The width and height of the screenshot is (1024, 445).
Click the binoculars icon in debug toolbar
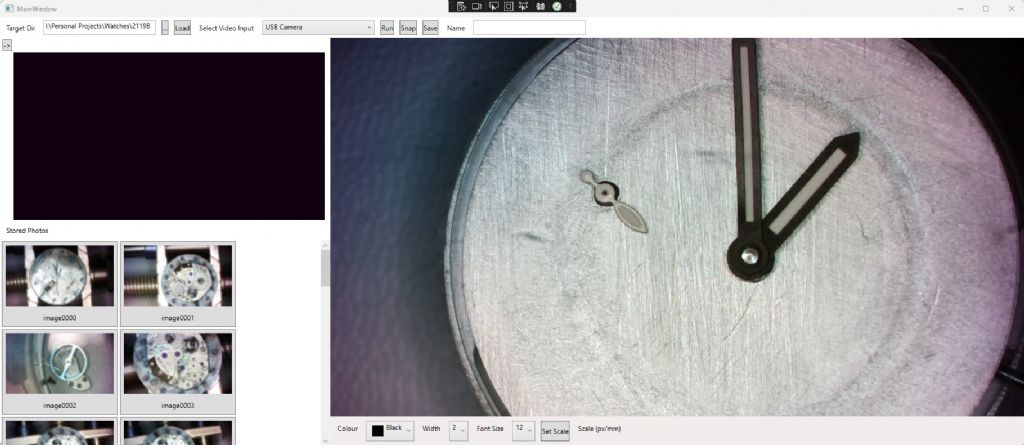(540, 6)
